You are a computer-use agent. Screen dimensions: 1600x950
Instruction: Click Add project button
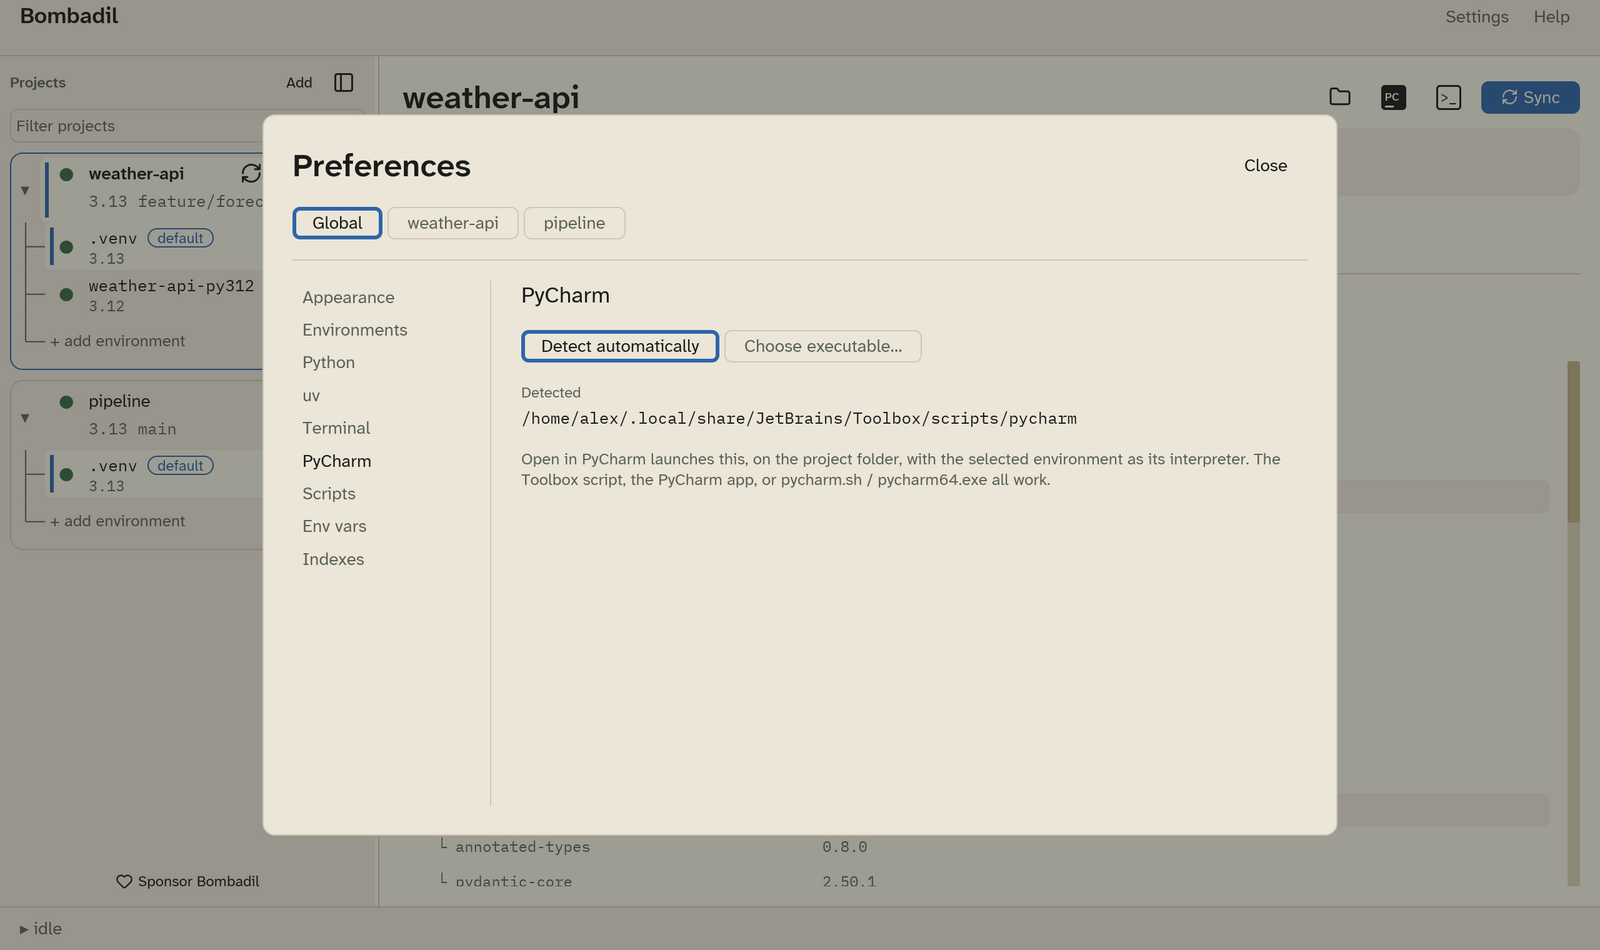(x=299, y=82)
